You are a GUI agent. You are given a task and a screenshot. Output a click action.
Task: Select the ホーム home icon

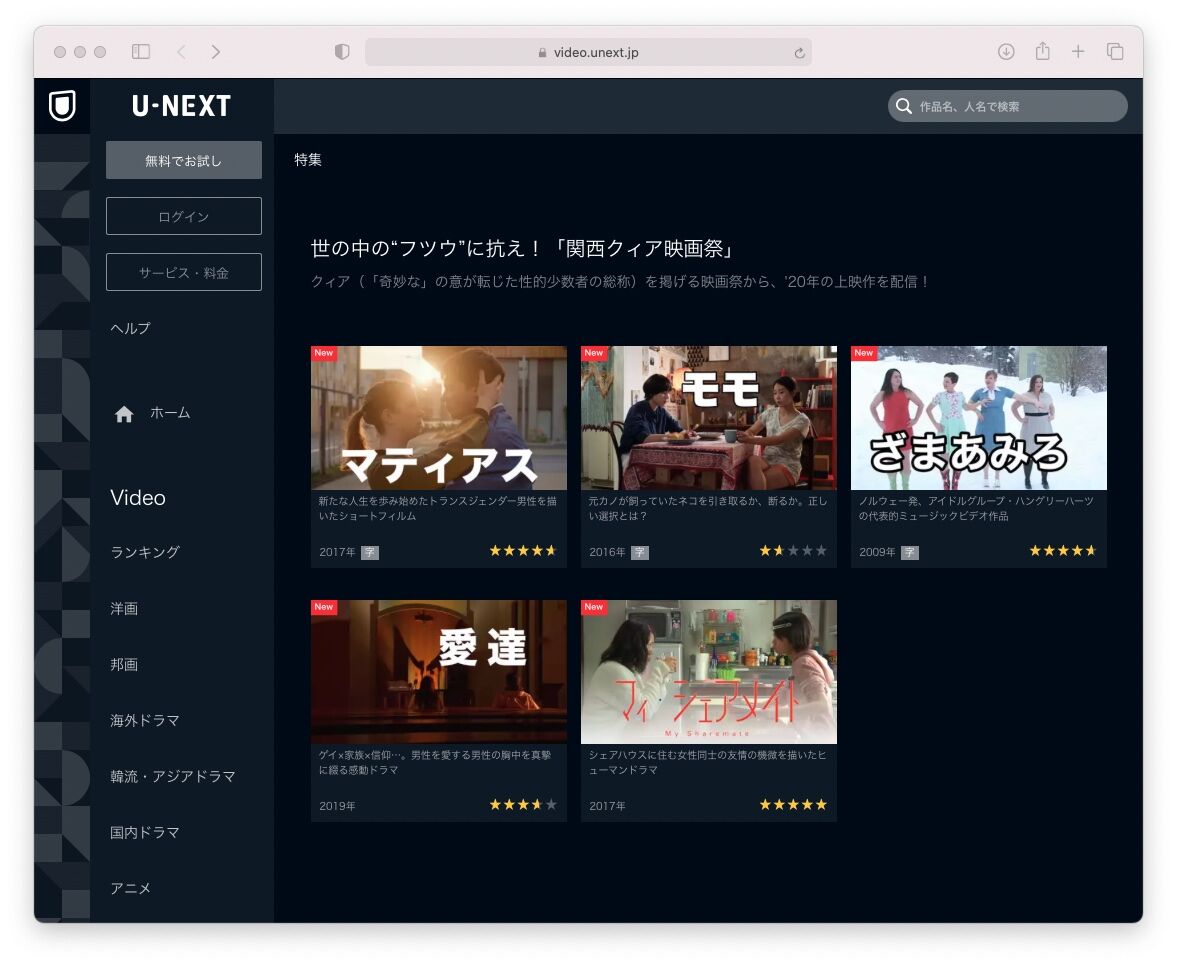[123, 412]
